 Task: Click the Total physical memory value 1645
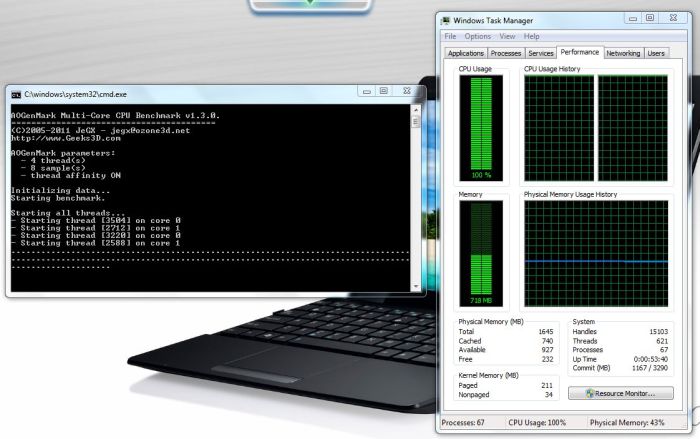coord(546,331)
